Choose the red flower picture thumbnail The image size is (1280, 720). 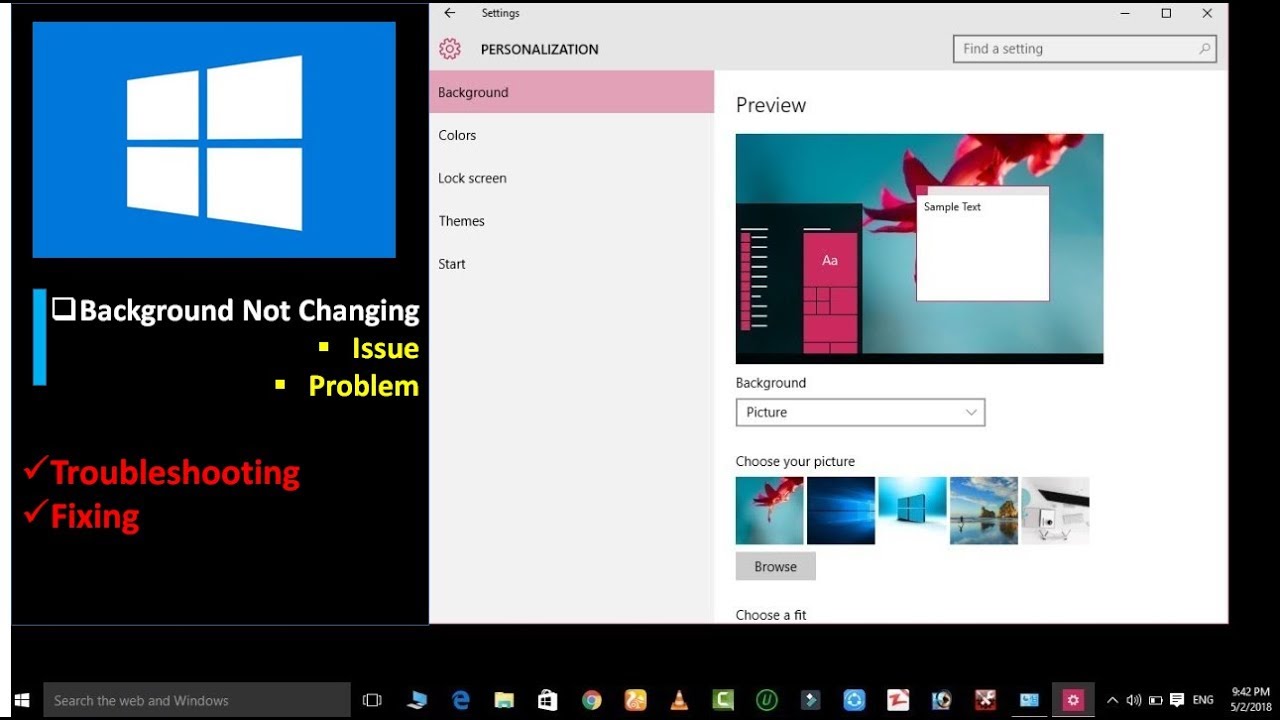point(770,510)
